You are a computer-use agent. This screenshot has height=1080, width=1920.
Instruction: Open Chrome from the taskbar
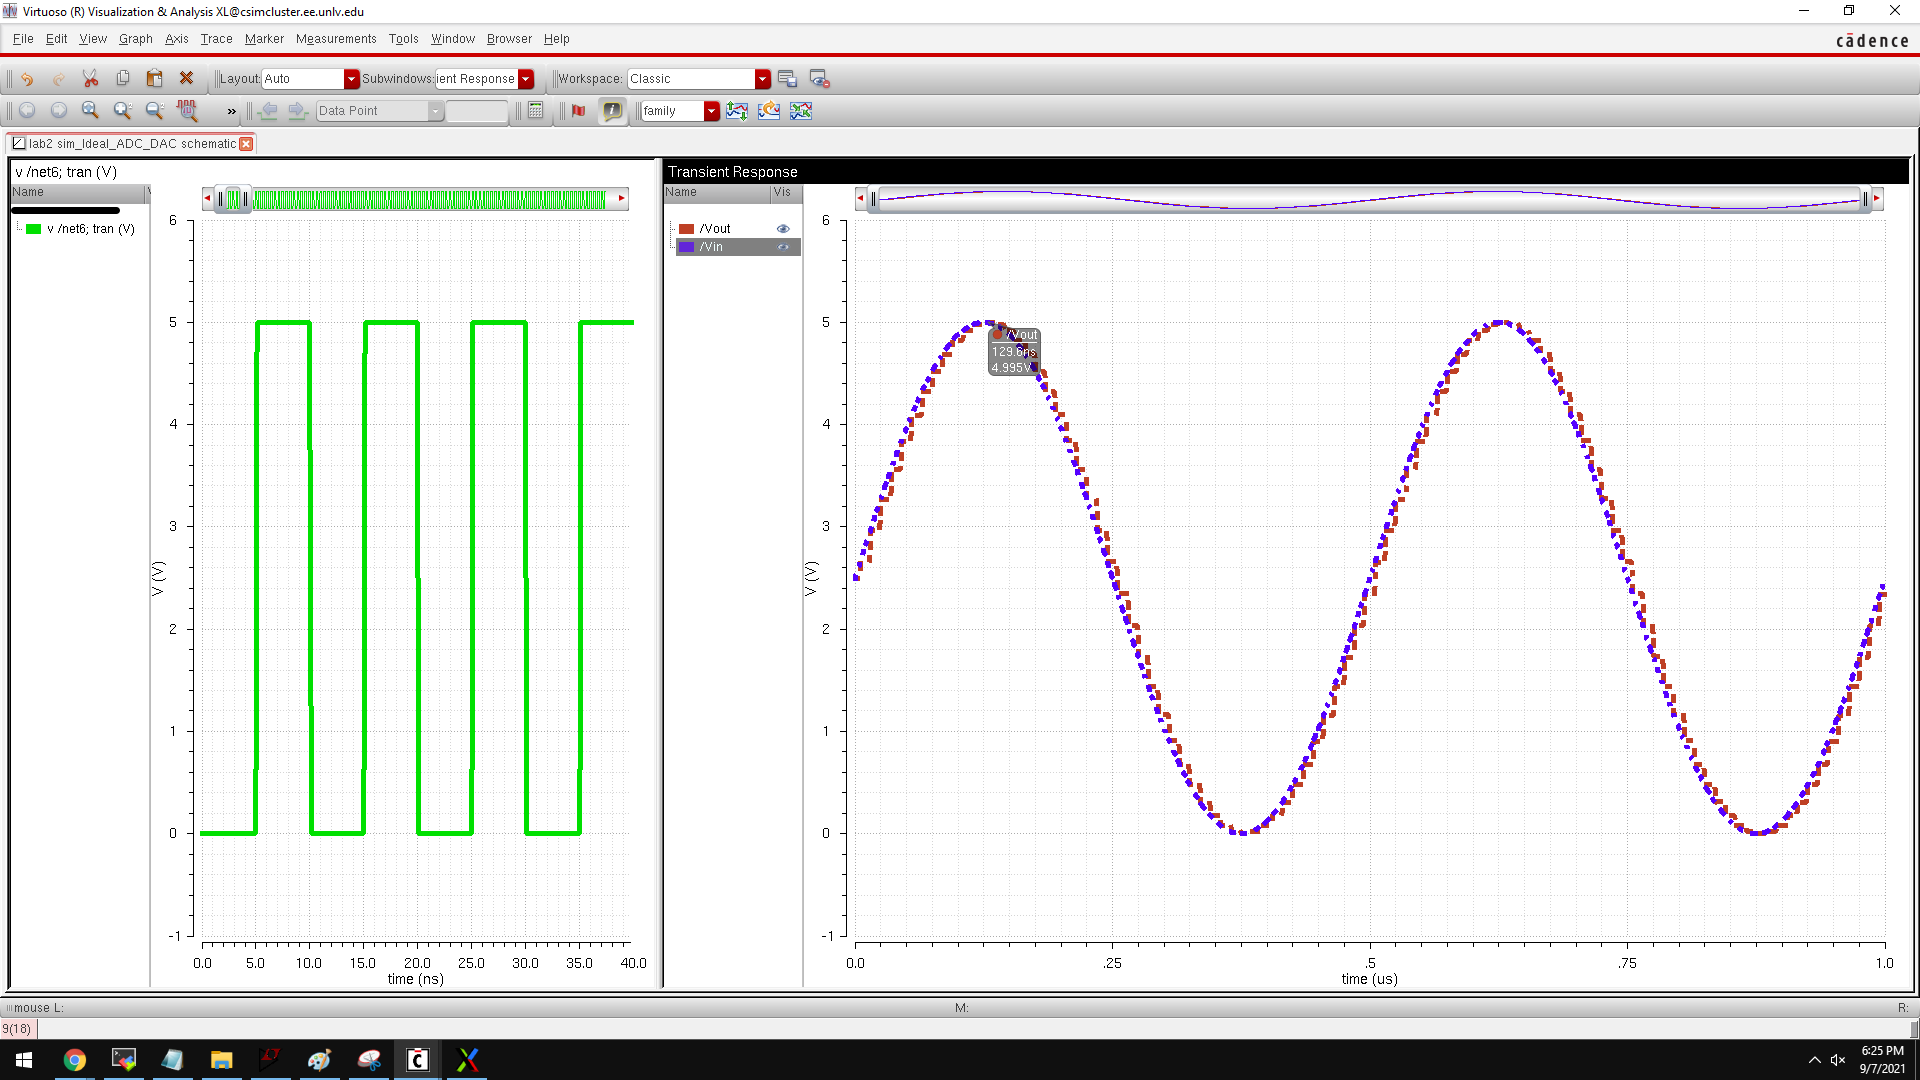(75, 1060)
